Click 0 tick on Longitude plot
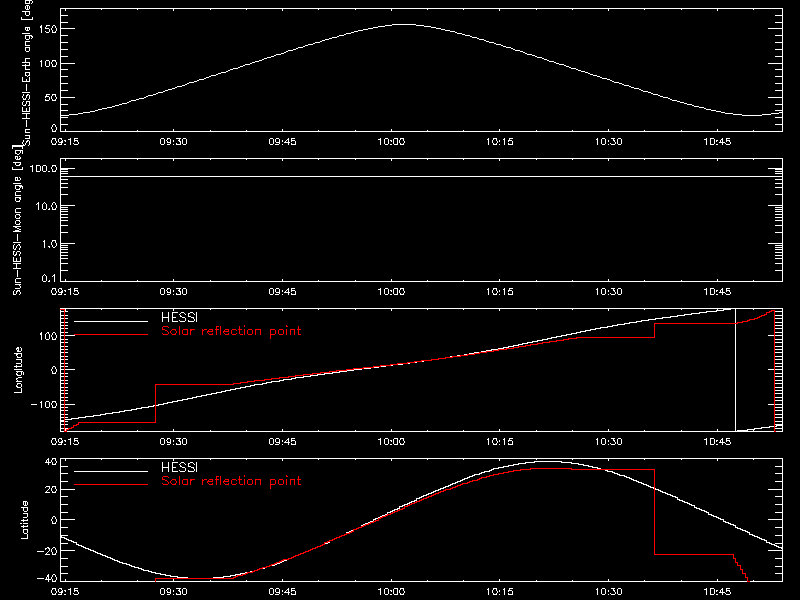800x600 pixels. pos(54,370)
